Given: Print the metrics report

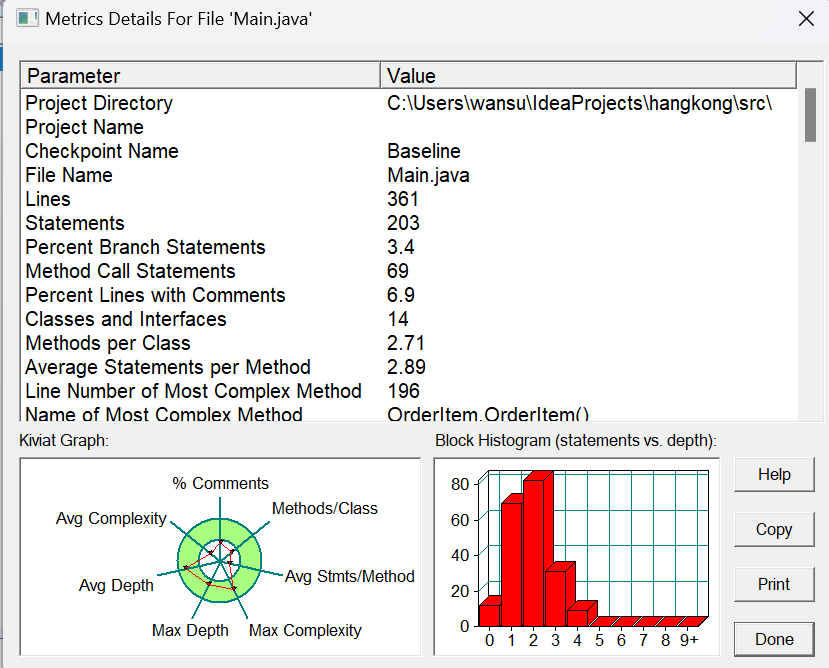Looking at the screenshot, I should (x=774, y=584).
